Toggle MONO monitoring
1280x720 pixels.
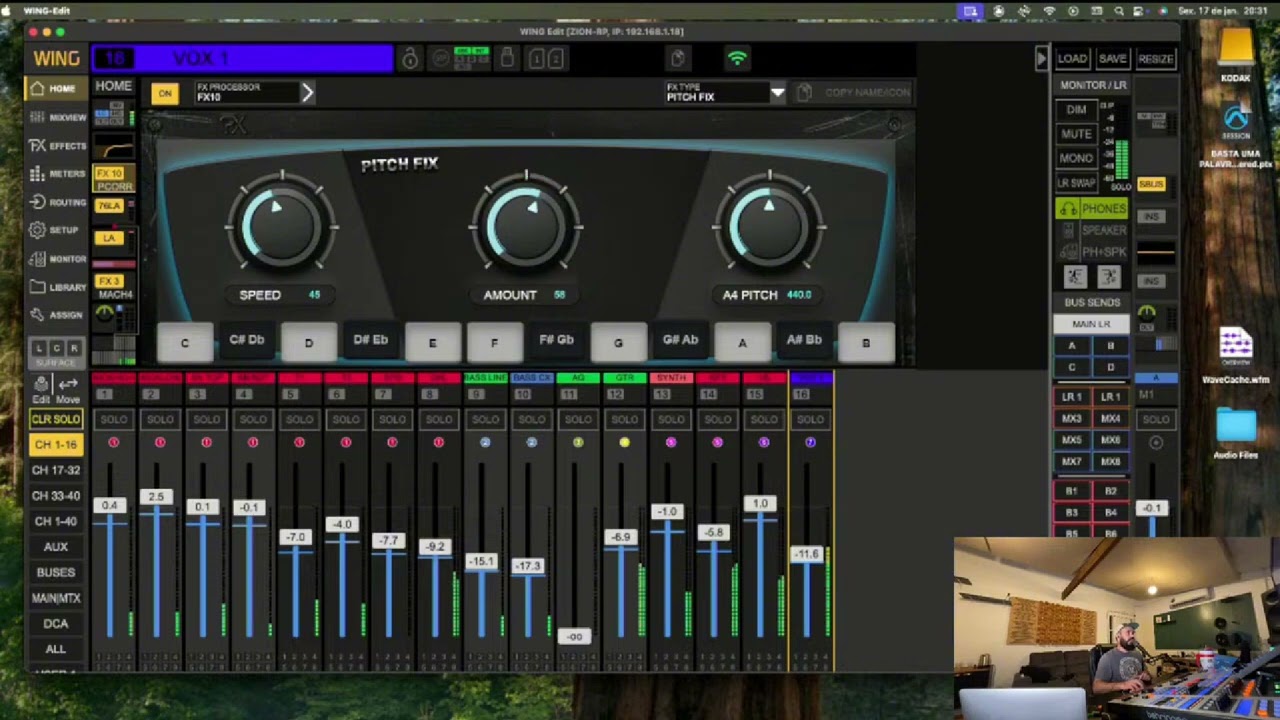coord(1076,158)
